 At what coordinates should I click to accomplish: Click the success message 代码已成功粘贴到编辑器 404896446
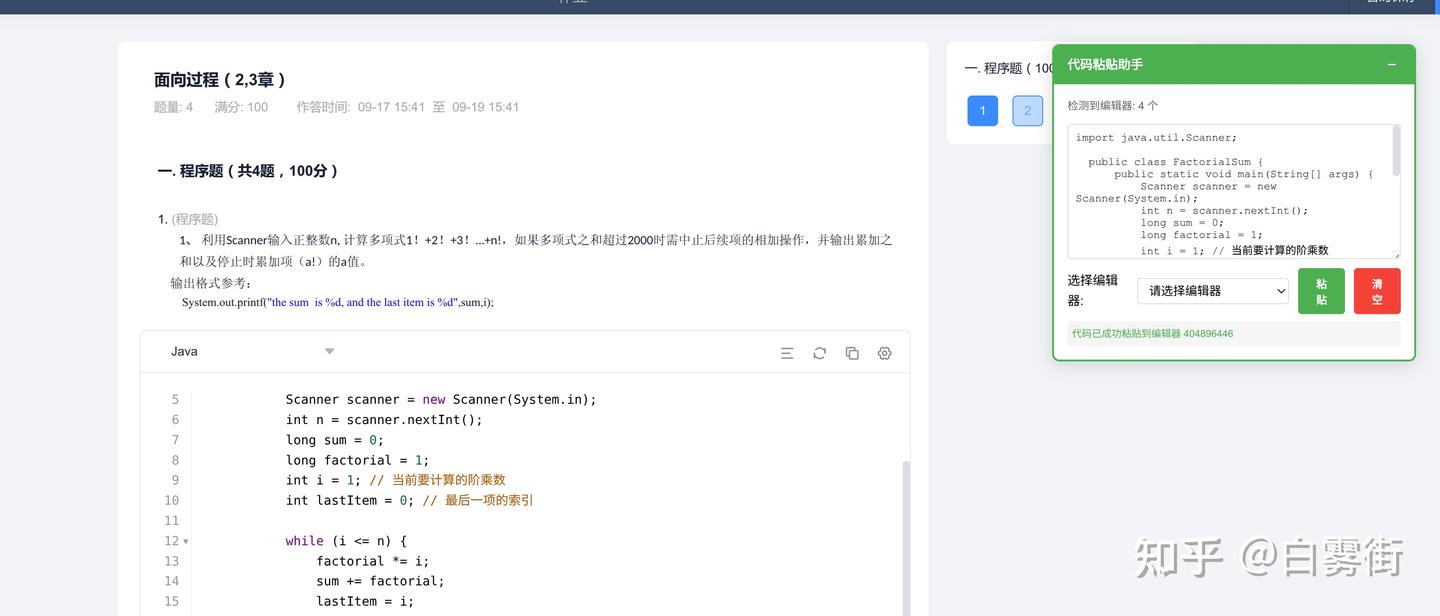(x=1154, y=333)
